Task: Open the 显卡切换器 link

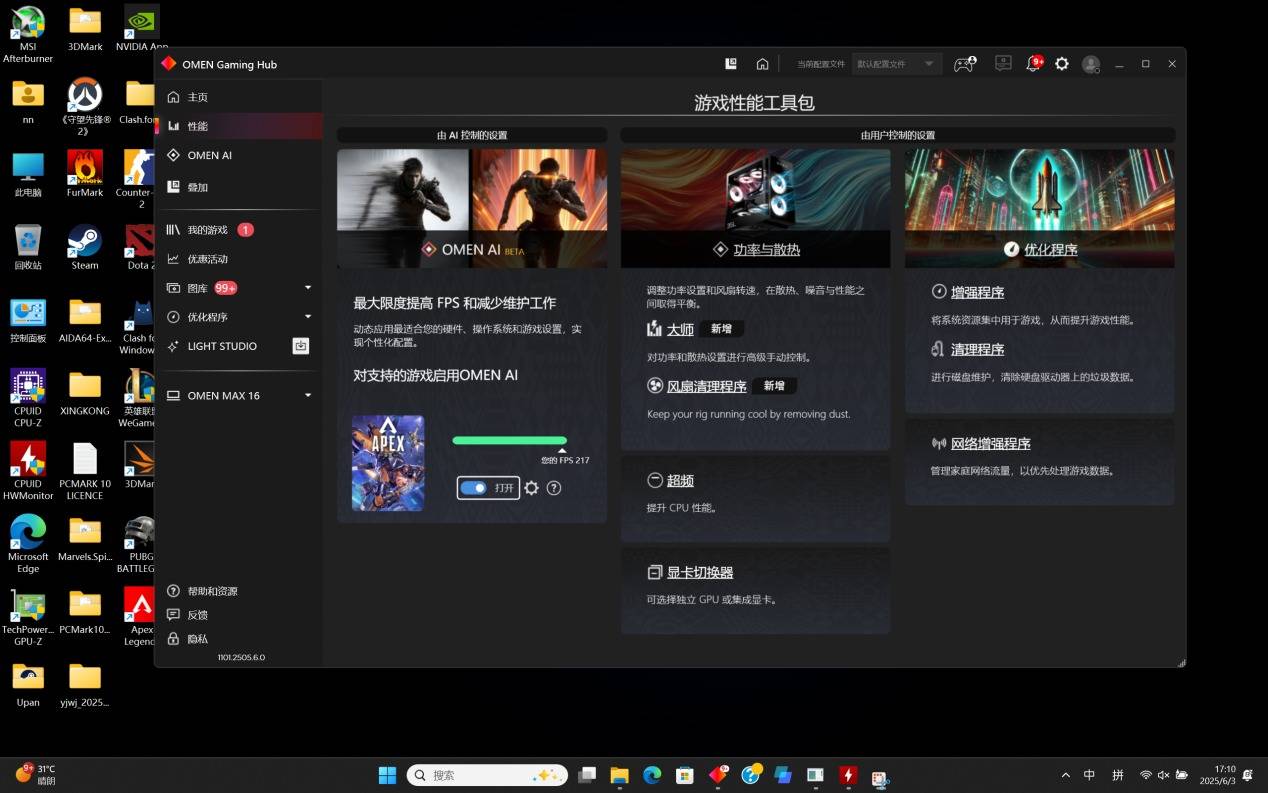Action: pyautogui.click(x=699, y=573)
